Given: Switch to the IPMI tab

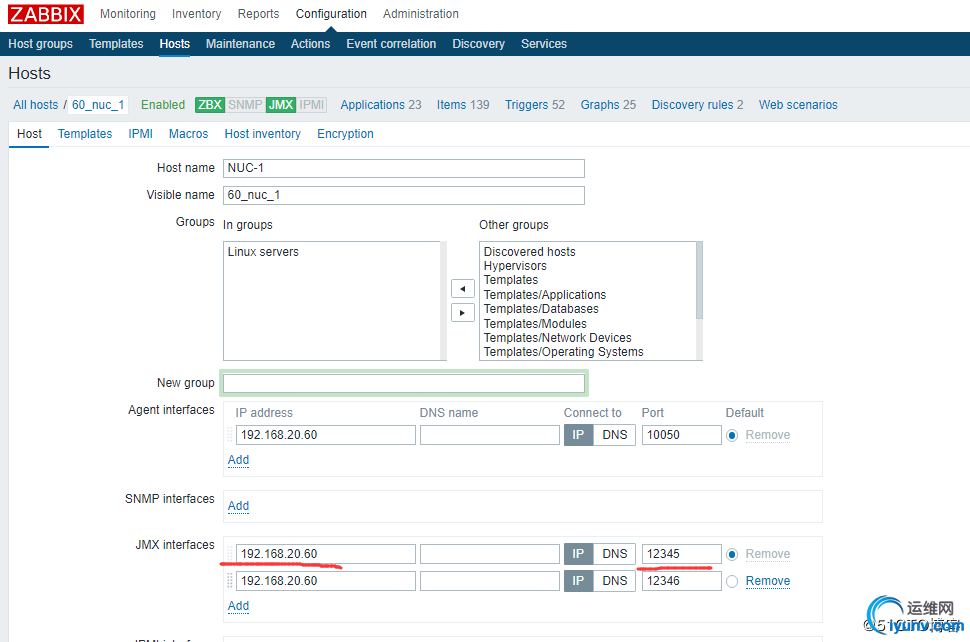Looking at the screenshot, I should click(140, 134).
